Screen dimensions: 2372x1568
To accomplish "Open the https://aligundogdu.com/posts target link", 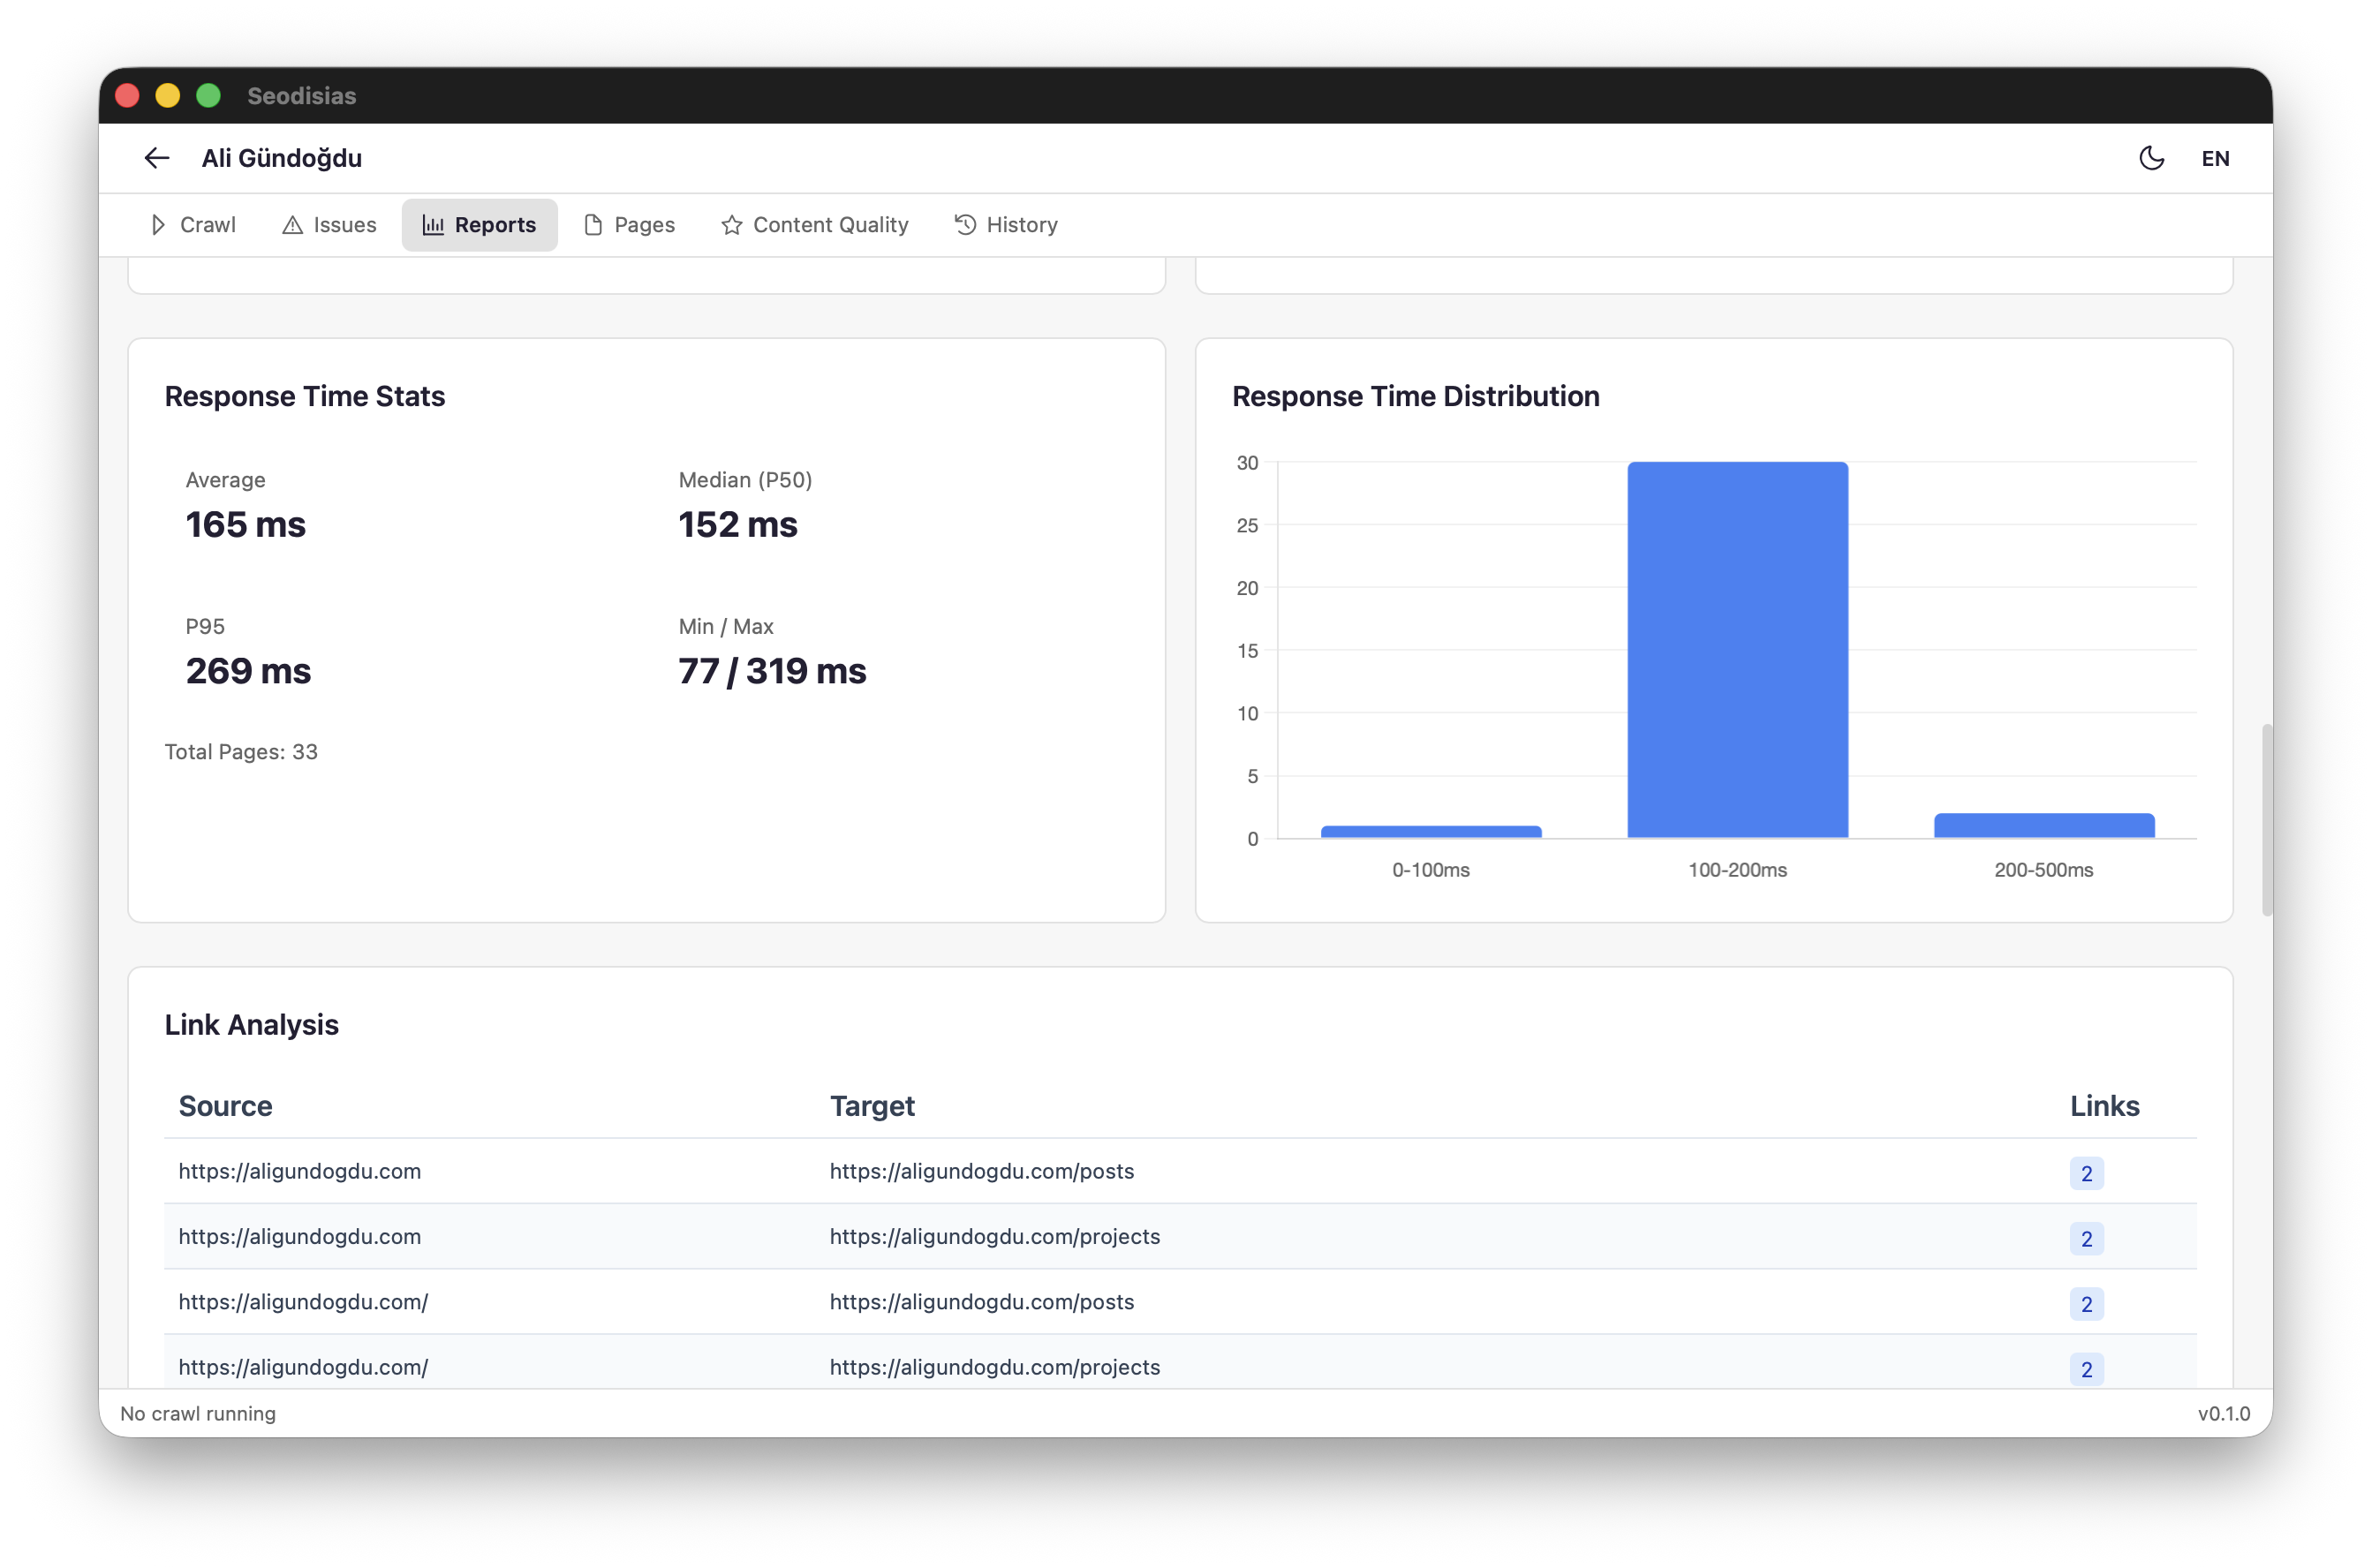I will click(983, 1171).
